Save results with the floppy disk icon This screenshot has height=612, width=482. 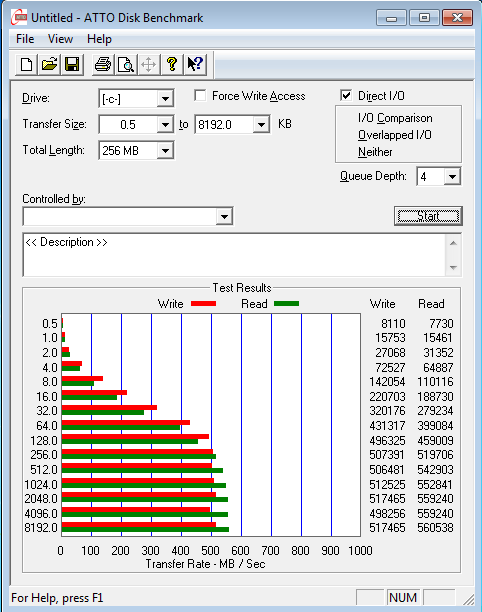[x=72, y=64]
